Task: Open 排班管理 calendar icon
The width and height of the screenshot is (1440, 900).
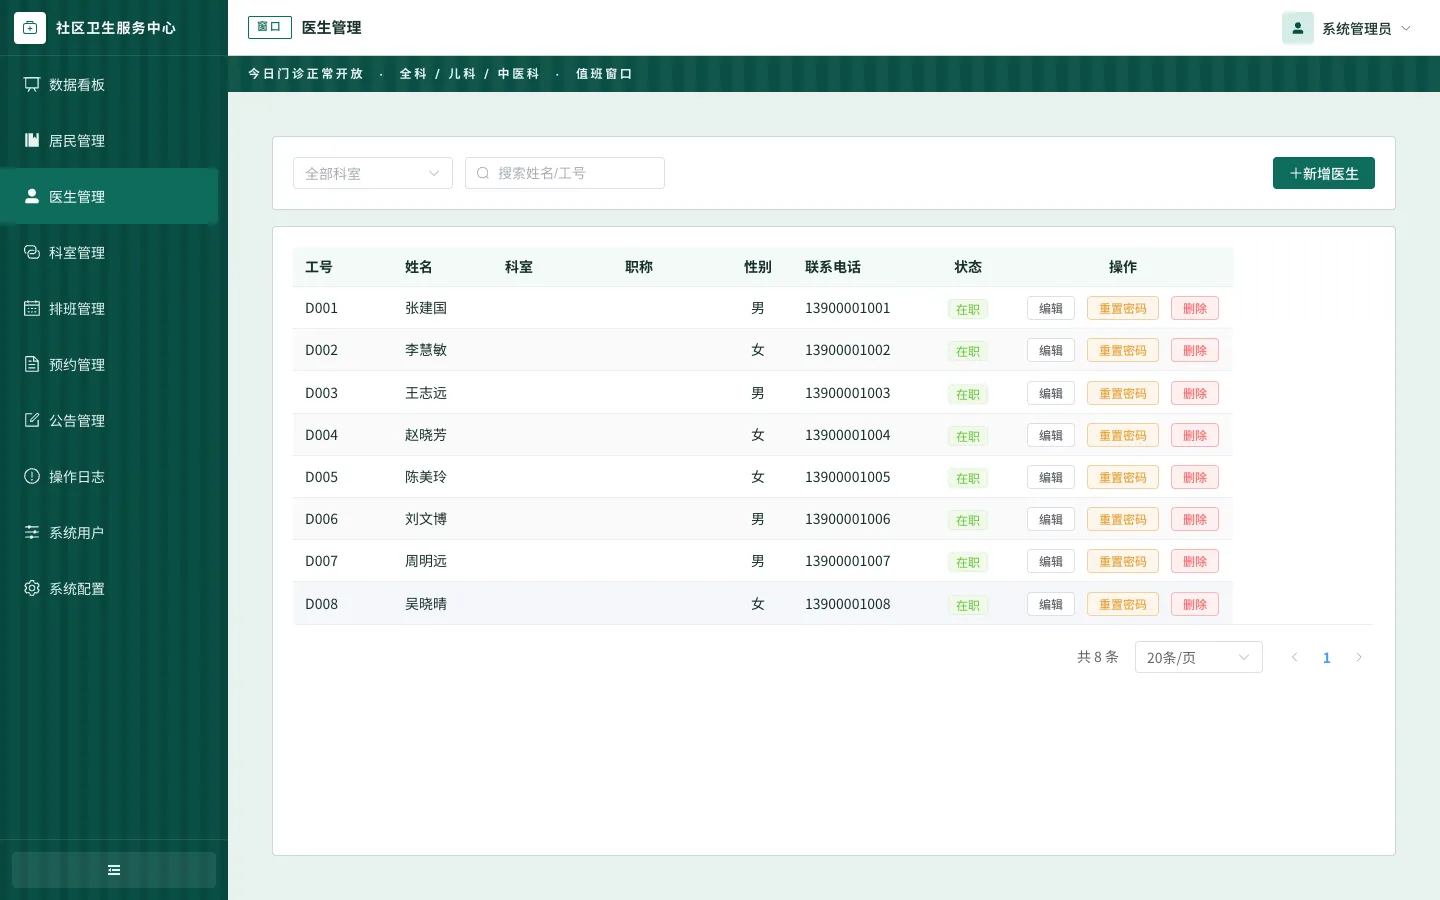Action: tap(32, 308)
